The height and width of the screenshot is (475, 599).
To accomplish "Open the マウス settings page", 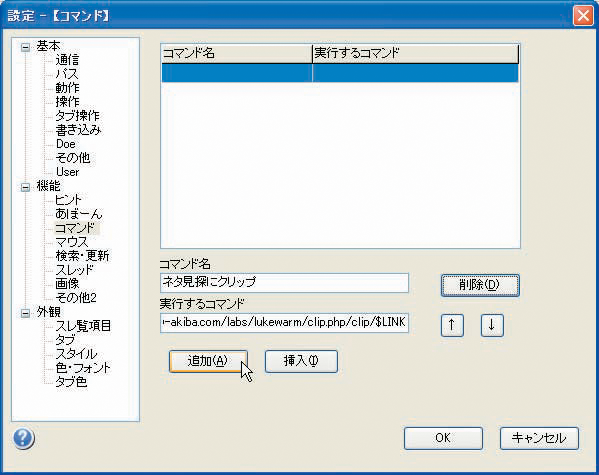I will coord(72,242).
